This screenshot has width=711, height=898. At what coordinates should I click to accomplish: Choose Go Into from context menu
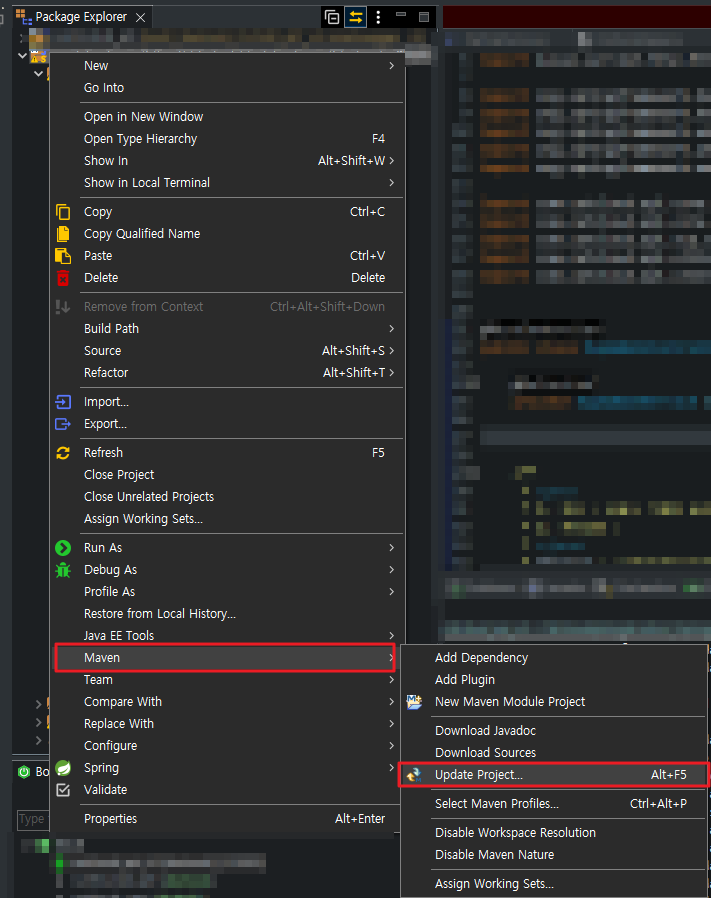pos(227,88)
